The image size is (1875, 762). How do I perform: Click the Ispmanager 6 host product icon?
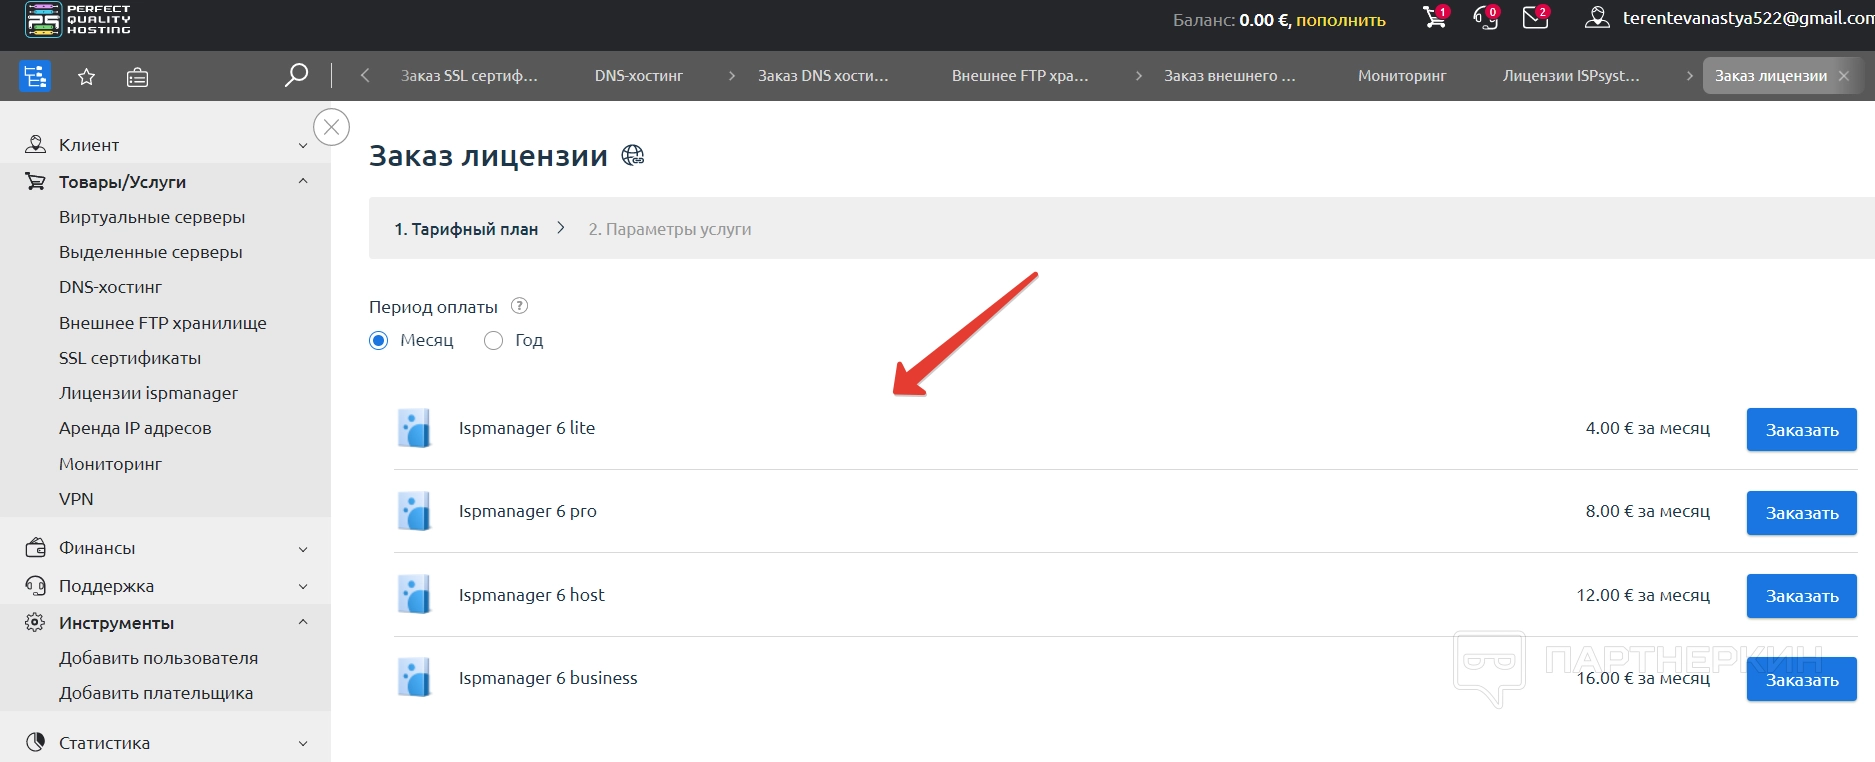coord(414,595)
